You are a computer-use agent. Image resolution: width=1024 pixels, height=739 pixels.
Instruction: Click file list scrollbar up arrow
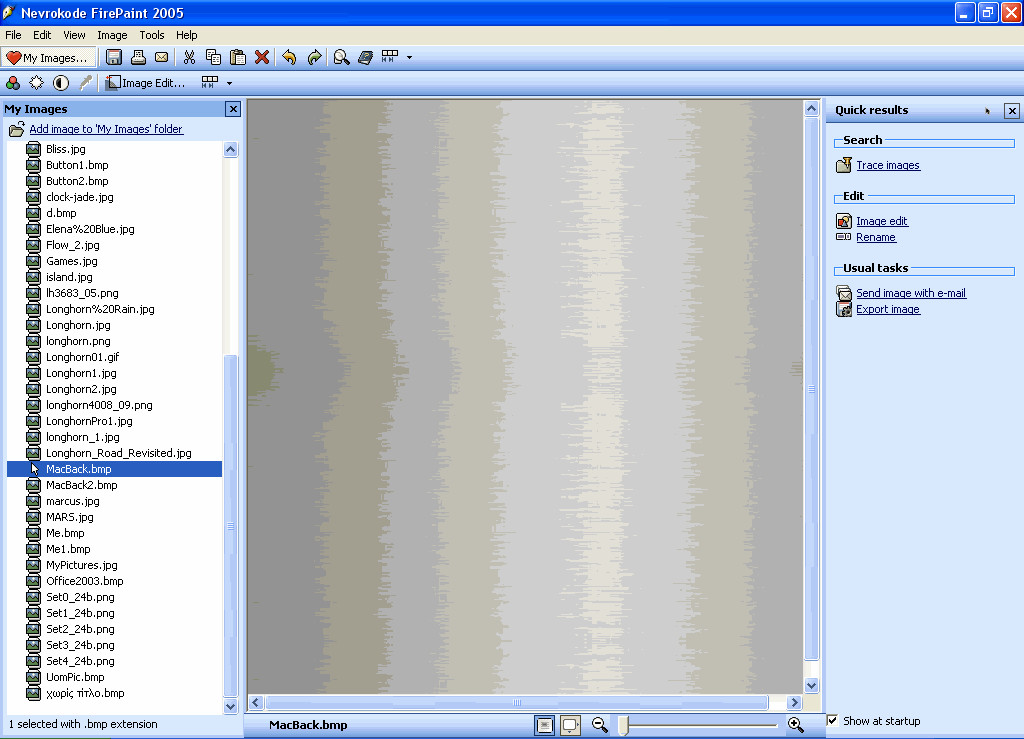tap(230, 149)
